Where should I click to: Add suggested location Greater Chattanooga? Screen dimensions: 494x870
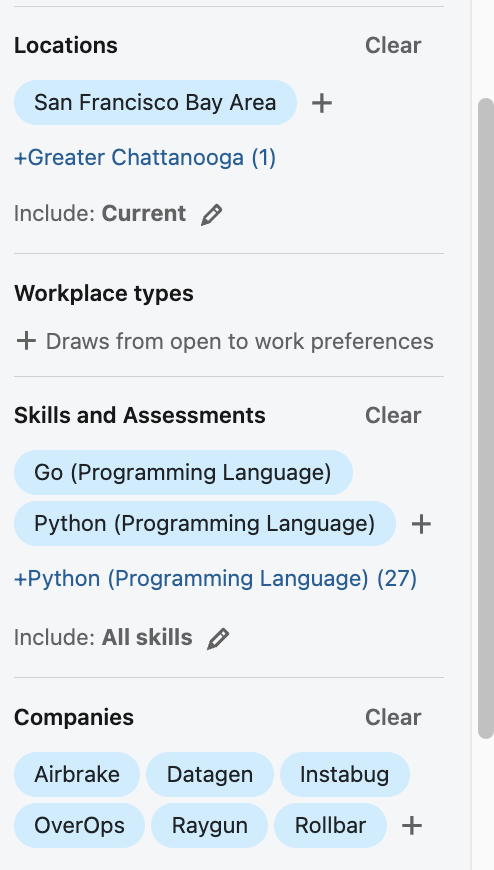[x=145, y=158]
